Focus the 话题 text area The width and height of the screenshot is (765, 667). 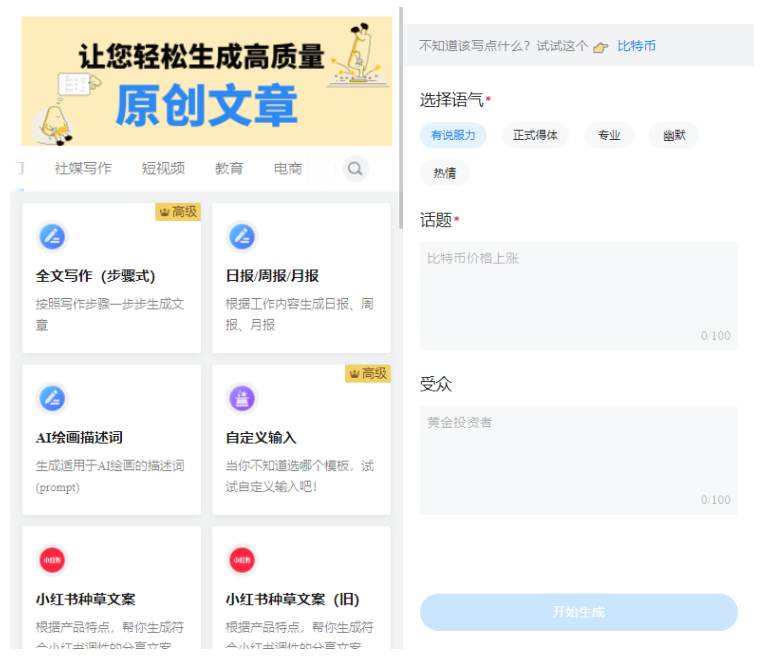579,296
